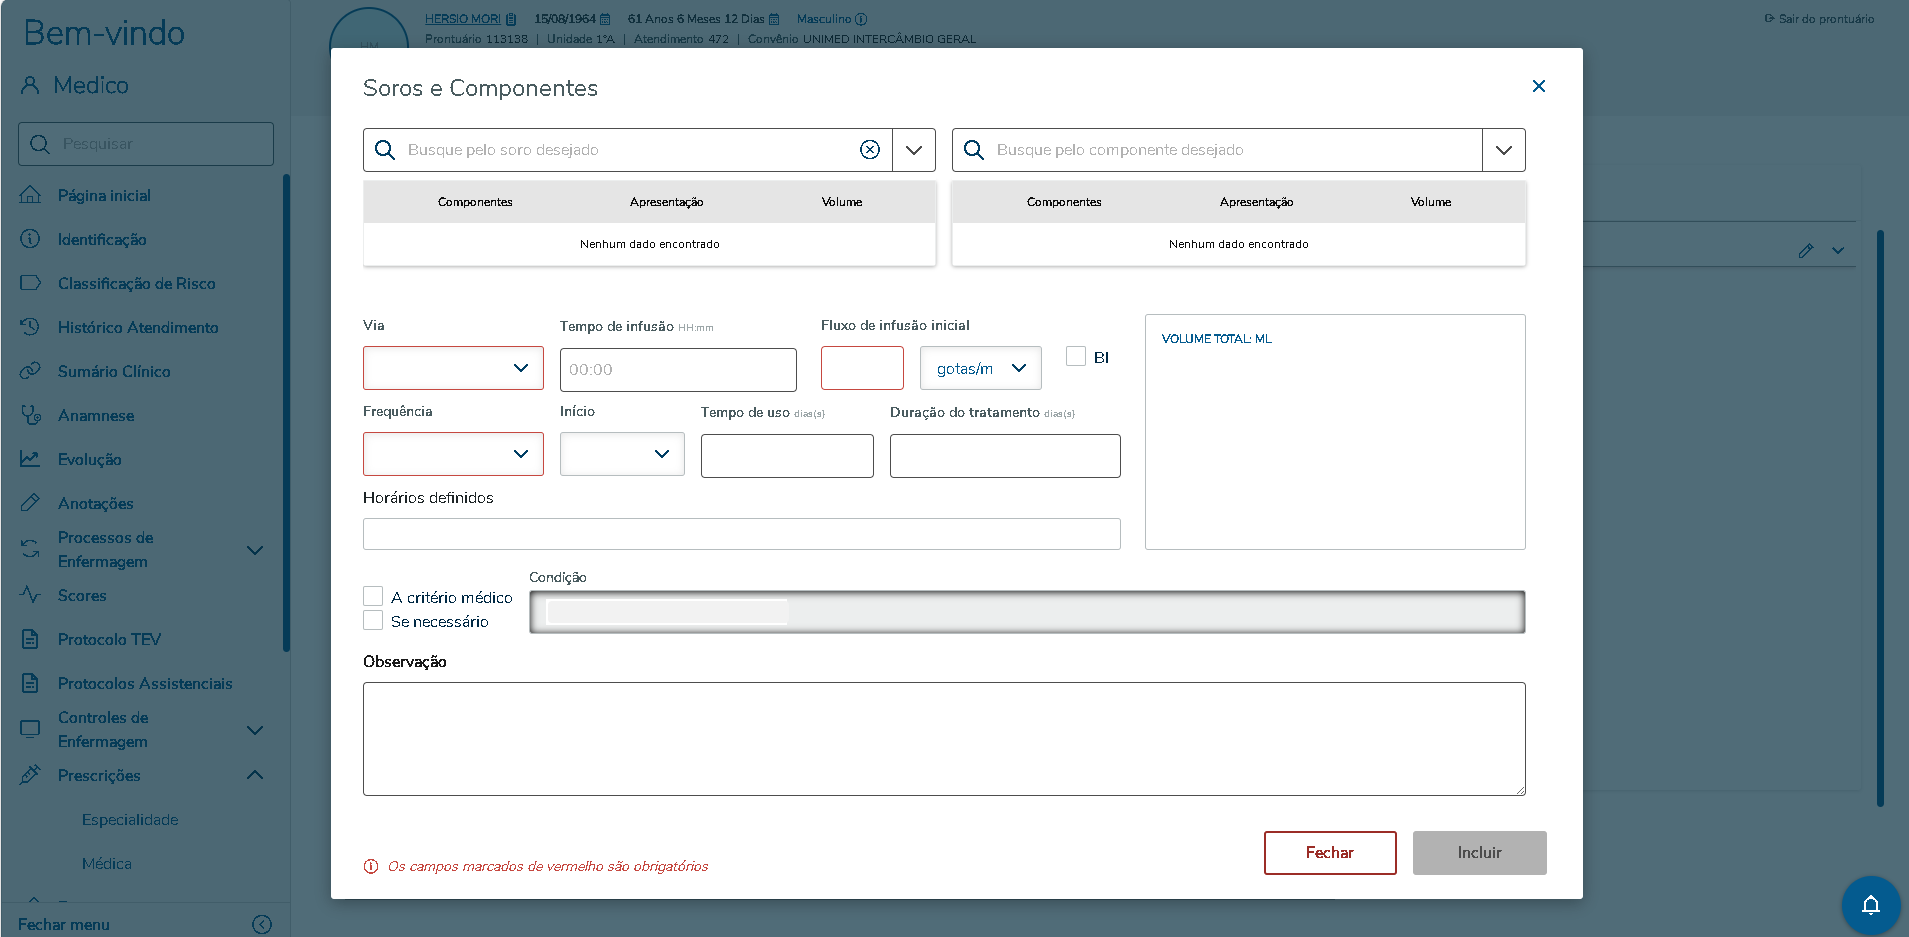Screen dimensions: 1909x937
Task: Click into the Observação text area
Action: coord(944,738)
